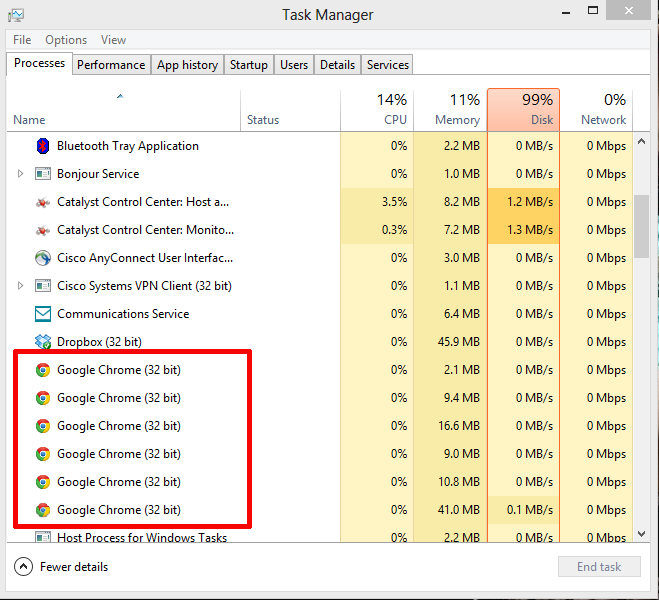Switch to the Services tab
Viewport: 659px width, 600px height.
coord(387,65)
